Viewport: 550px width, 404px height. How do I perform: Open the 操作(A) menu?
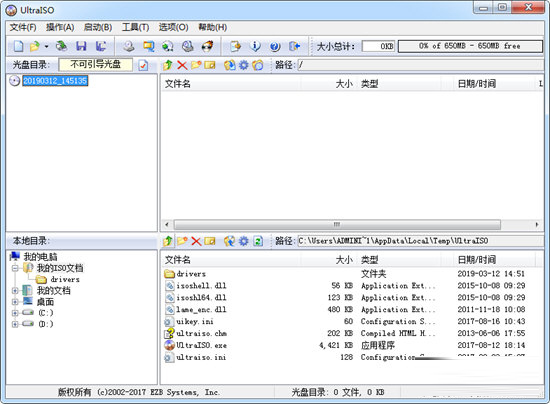pos(60,27)
